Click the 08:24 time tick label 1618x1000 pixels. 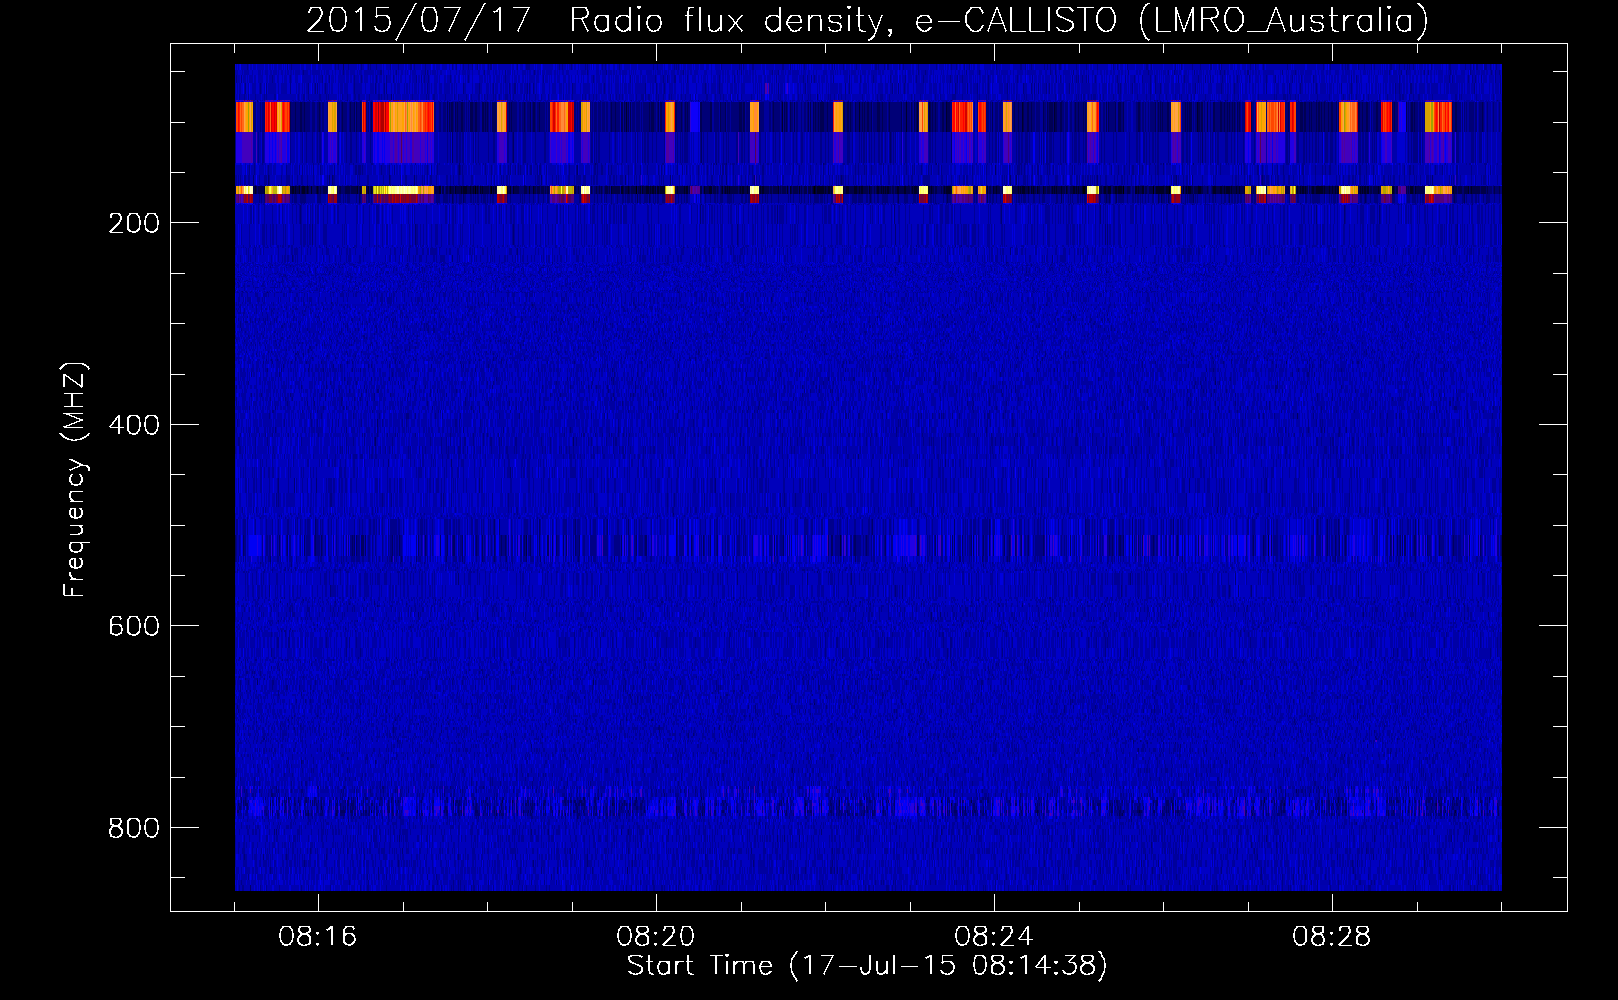coord(994,937)
